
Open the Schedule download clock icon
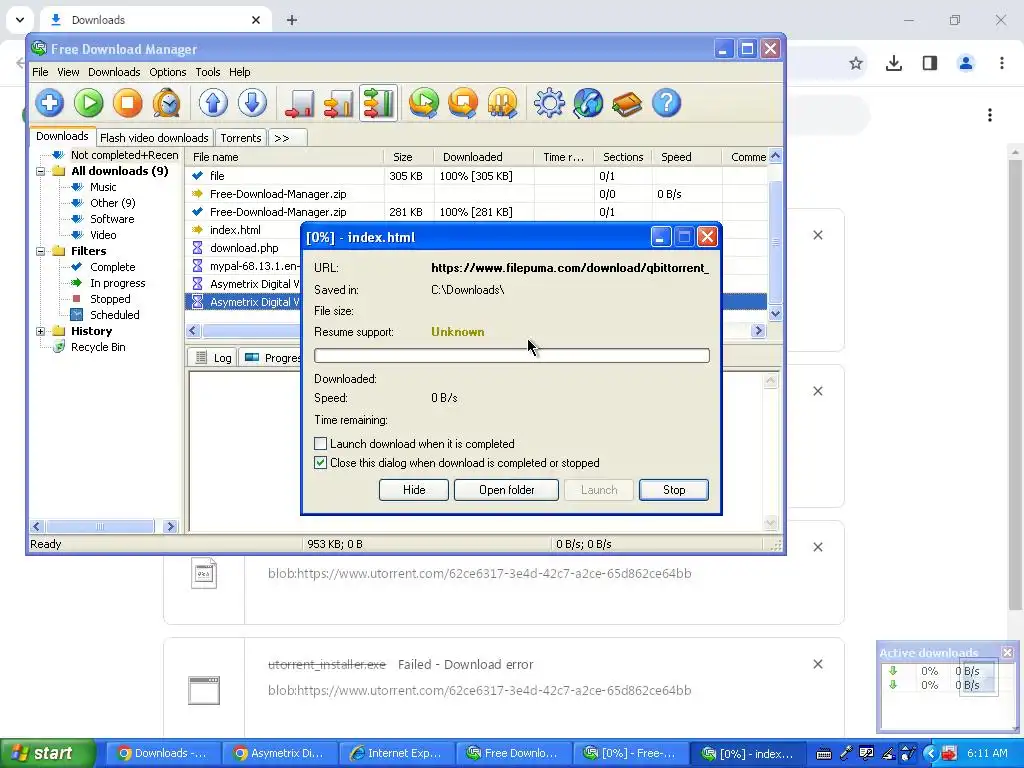point(167,103)
